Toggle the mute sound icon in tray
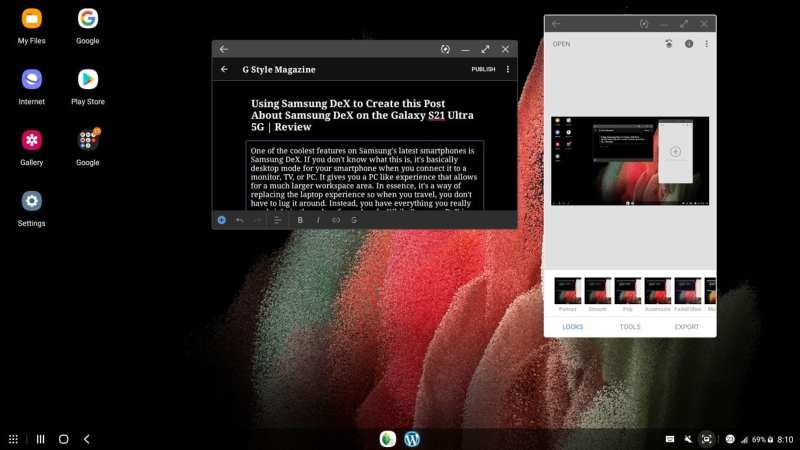800x450 pixels. (x=688, y=439)
